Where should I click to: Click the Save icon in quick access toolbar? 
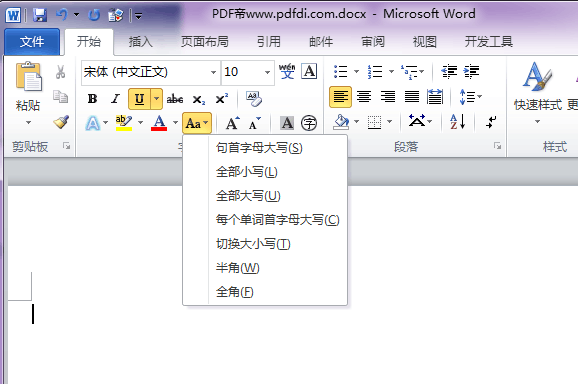(x=40, y=15)
